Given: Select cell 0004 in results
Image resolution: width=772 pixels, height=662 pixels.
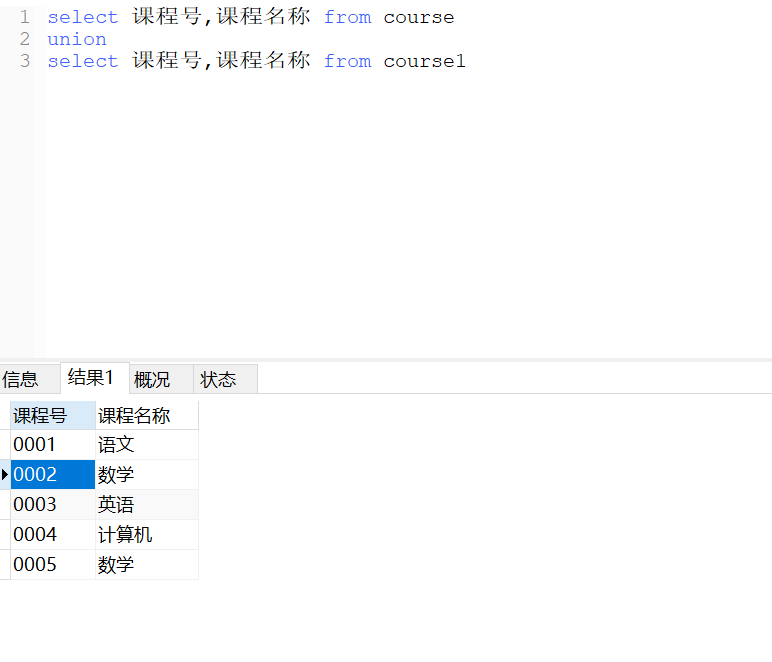Looking at the screenshot, I should point(53,535).
